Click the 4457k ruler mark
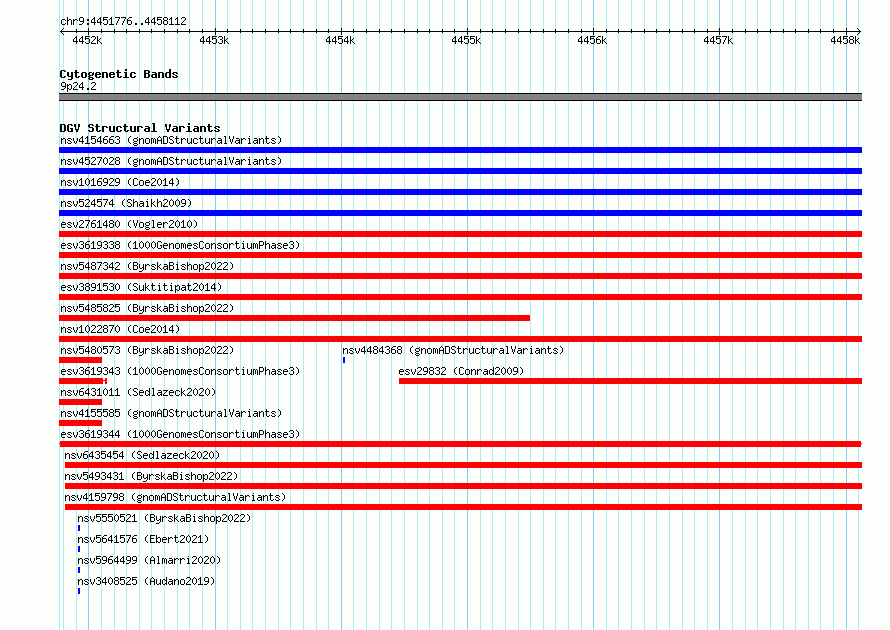 click(718, 40)
